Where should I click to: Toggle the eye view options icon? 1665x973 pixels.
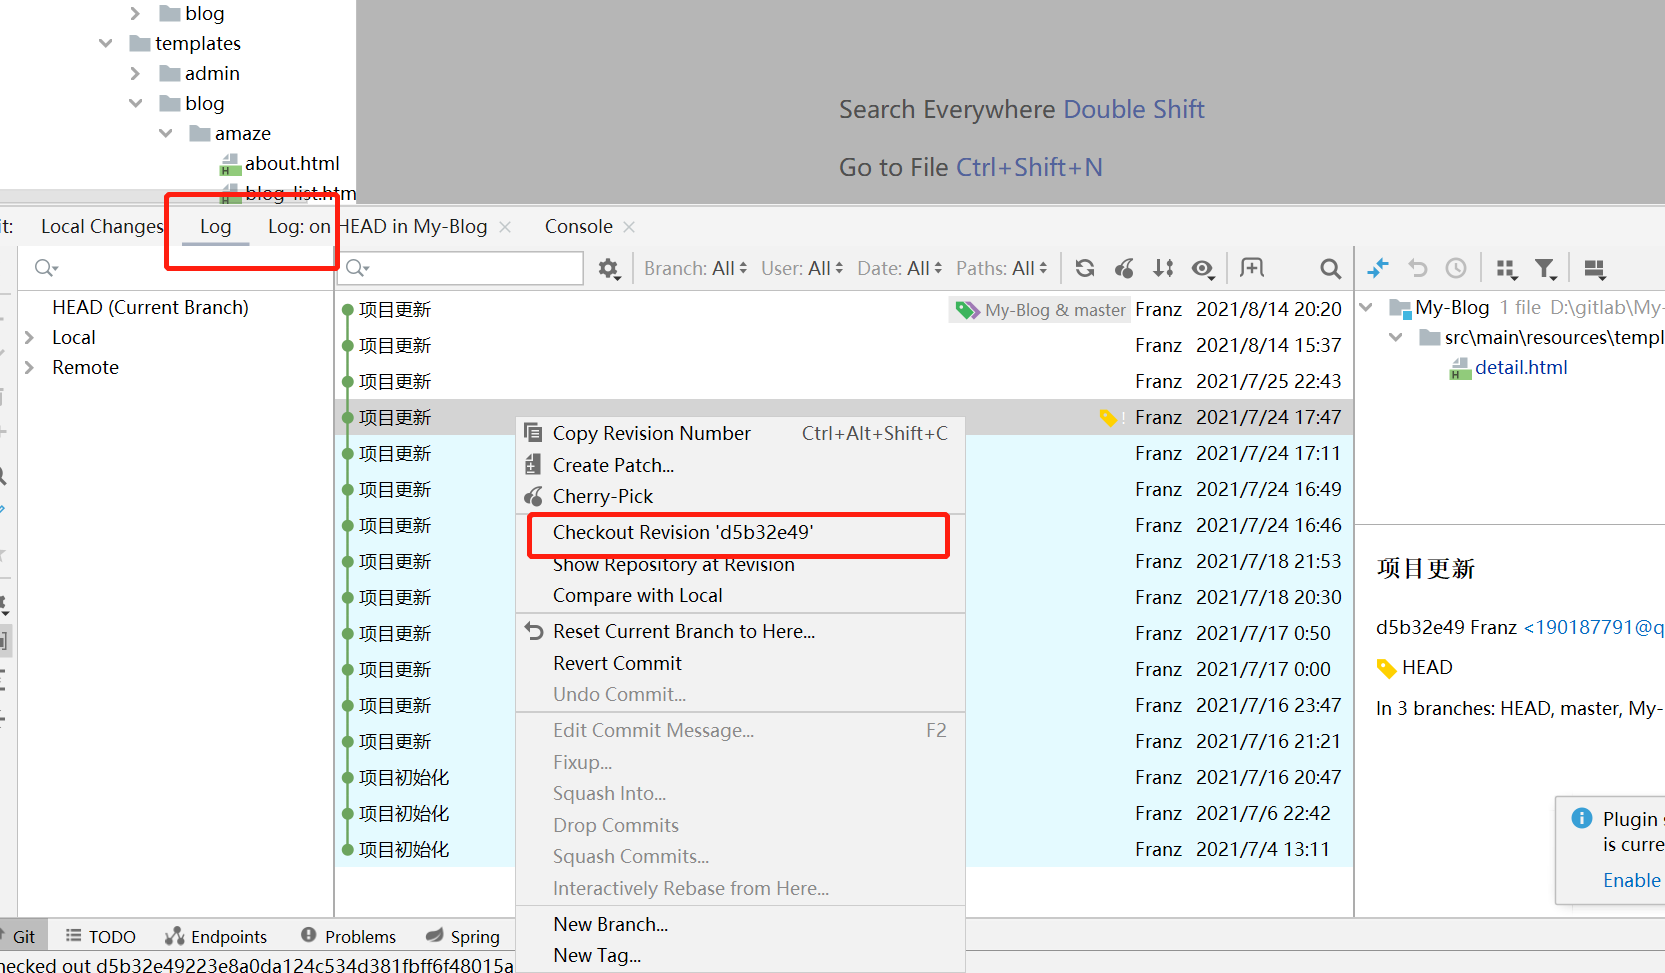point(1203,268)
